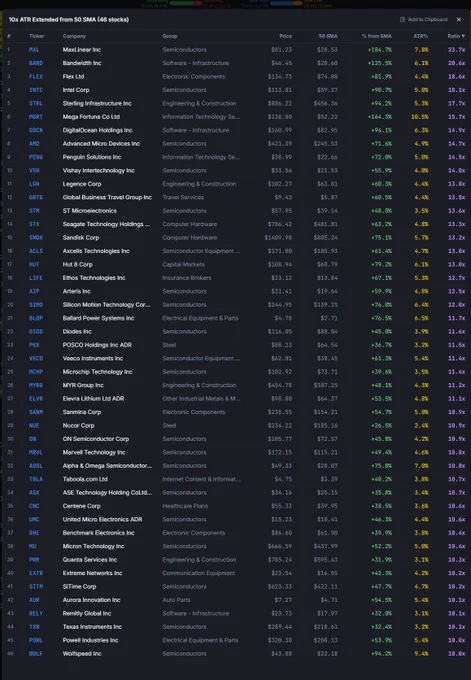Sort by the % from SMA header
Image resolution: width=471 pixels, height=680 pixels.
coord(376,36)
